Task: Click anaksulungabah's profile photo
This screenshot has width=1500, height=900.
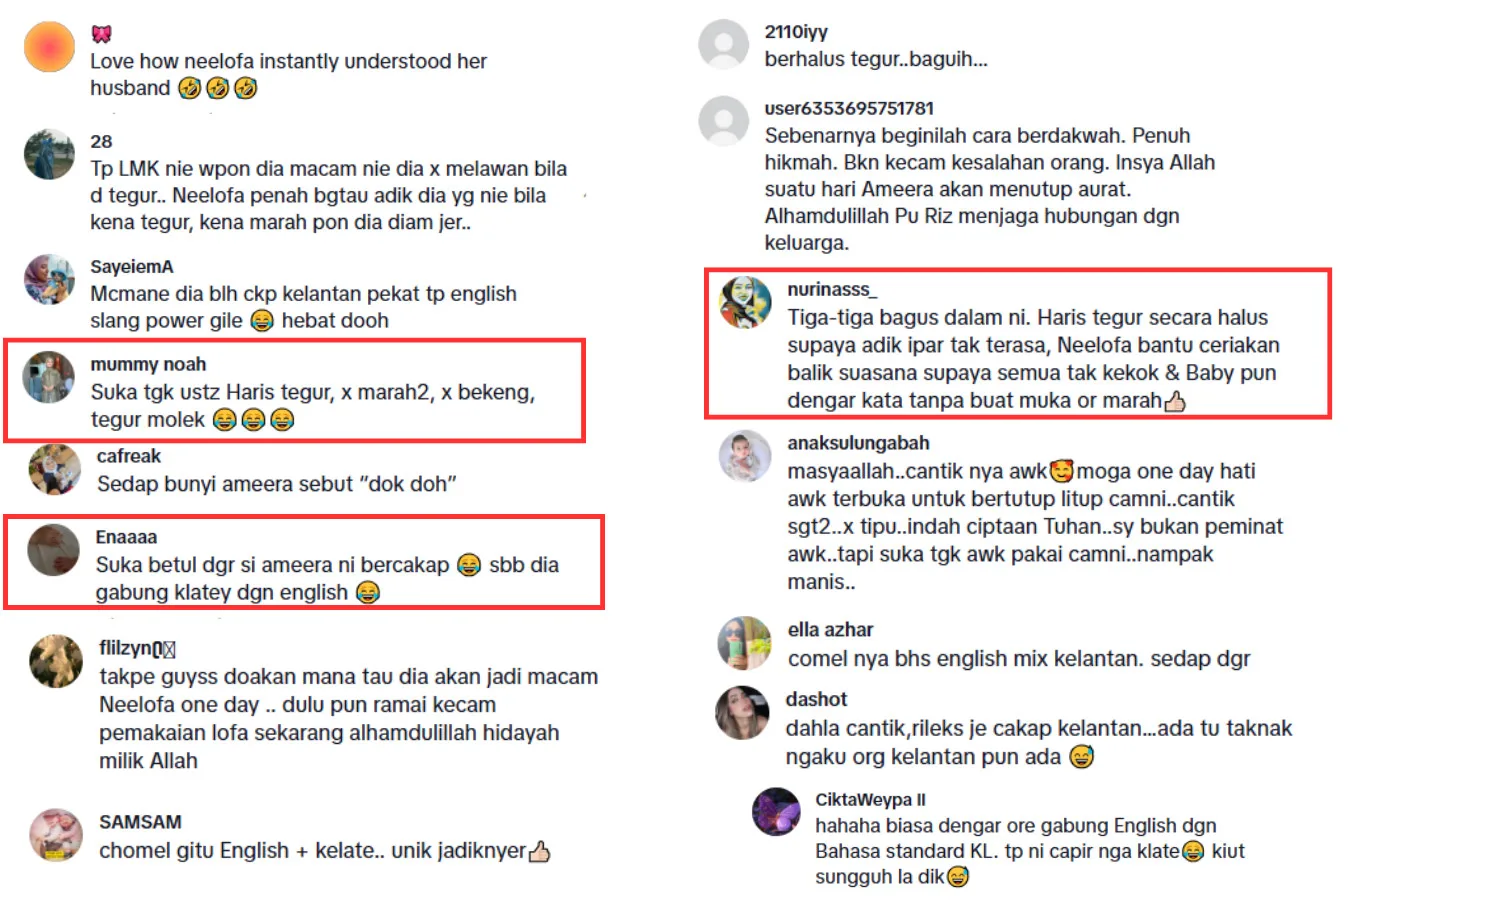Action: 745,456
